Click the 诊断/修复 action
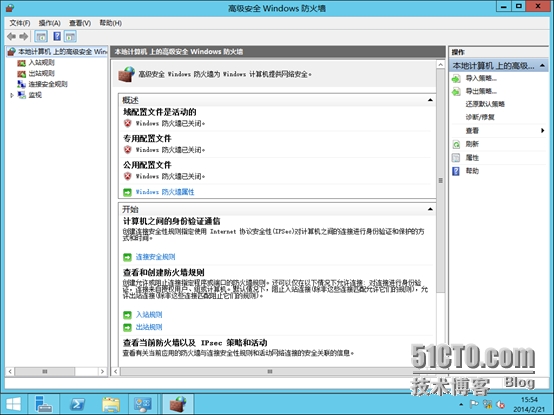This screenshot has width=554, height=415. 480,117
